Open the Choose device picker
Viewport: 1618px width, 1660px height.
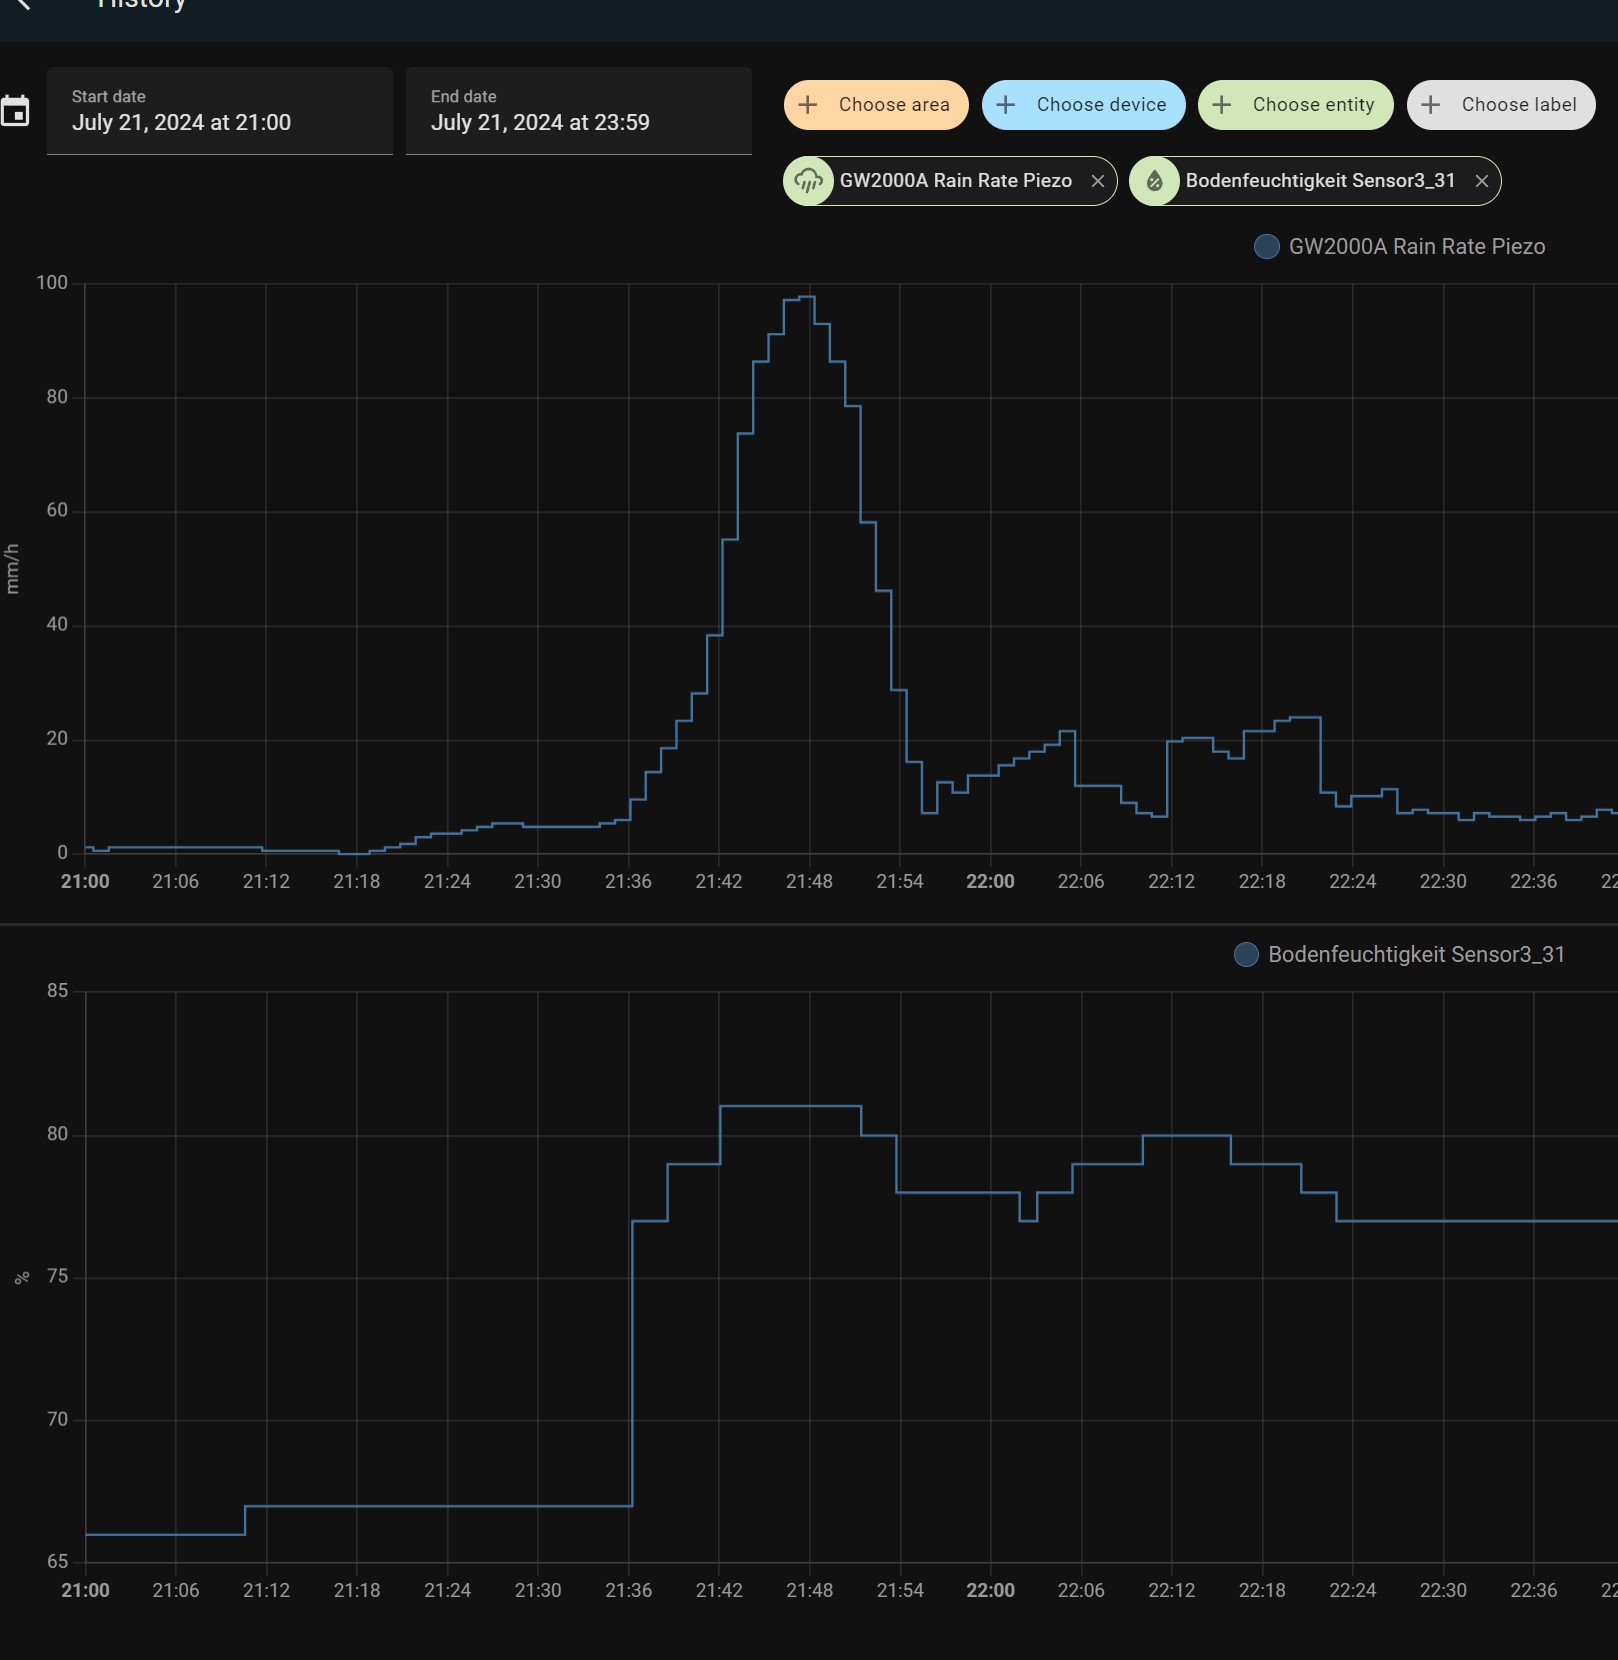[x=1083, y=105]
